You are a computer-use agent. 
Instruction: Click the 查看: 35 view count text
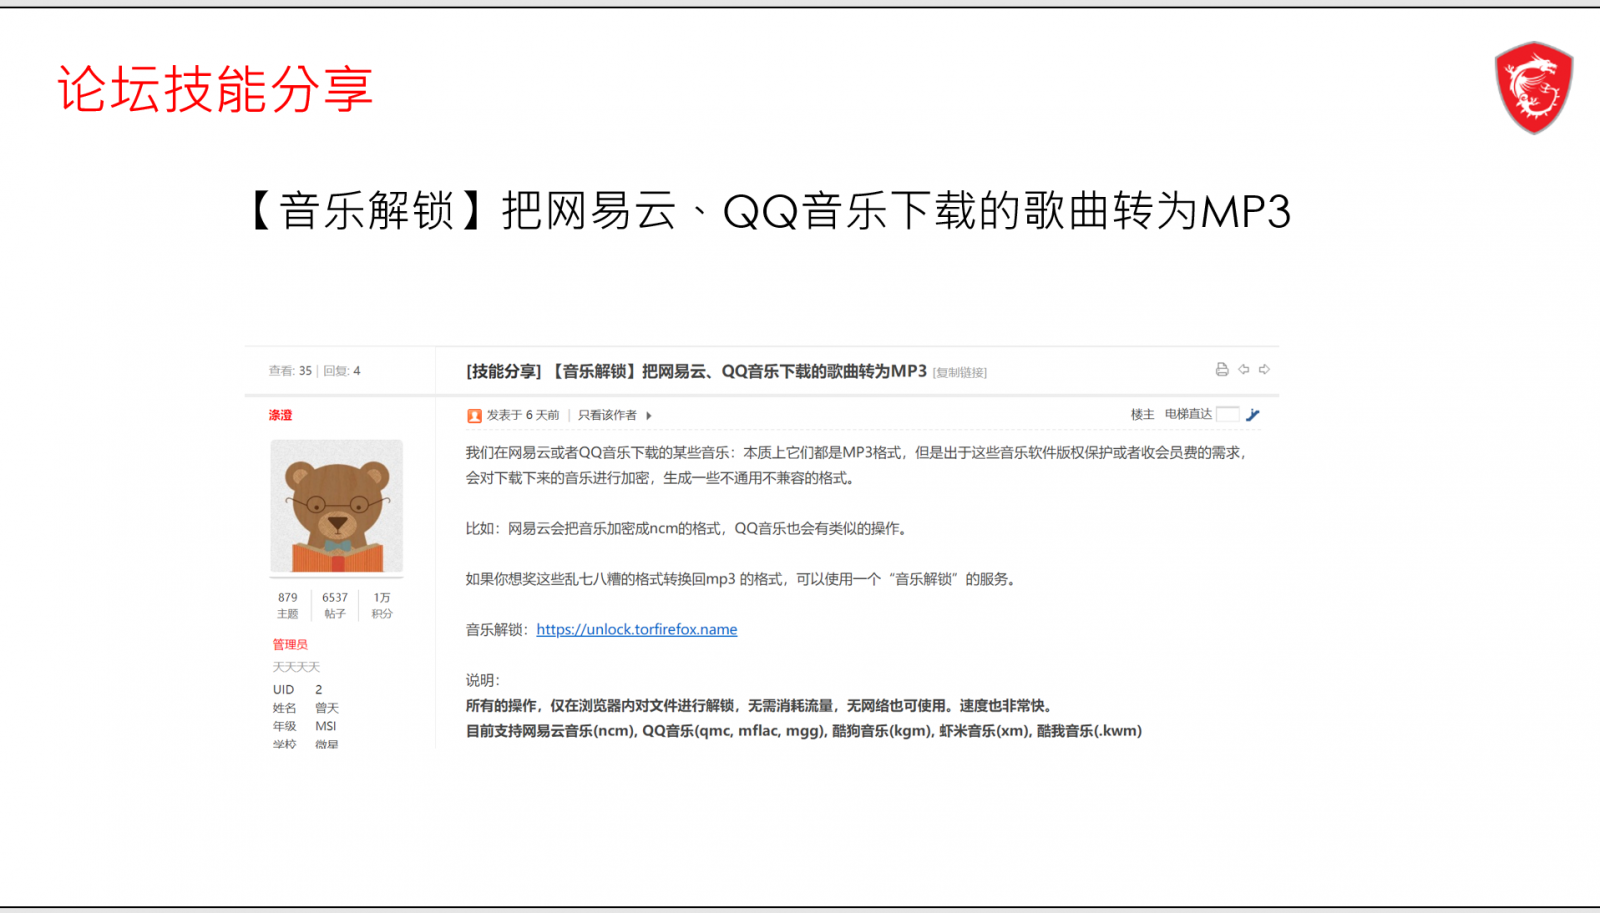click(290, 370)
